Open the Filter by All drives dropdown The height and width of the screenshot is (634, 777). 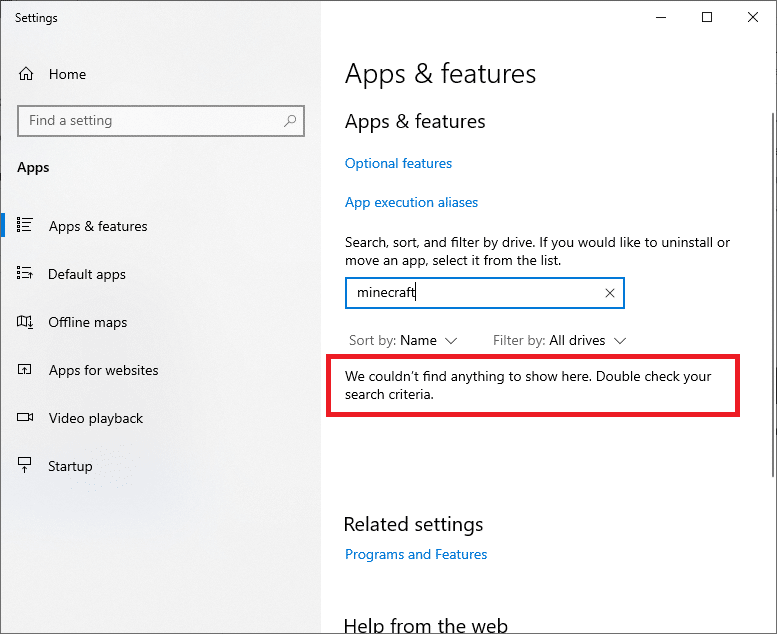pos(560,341)
